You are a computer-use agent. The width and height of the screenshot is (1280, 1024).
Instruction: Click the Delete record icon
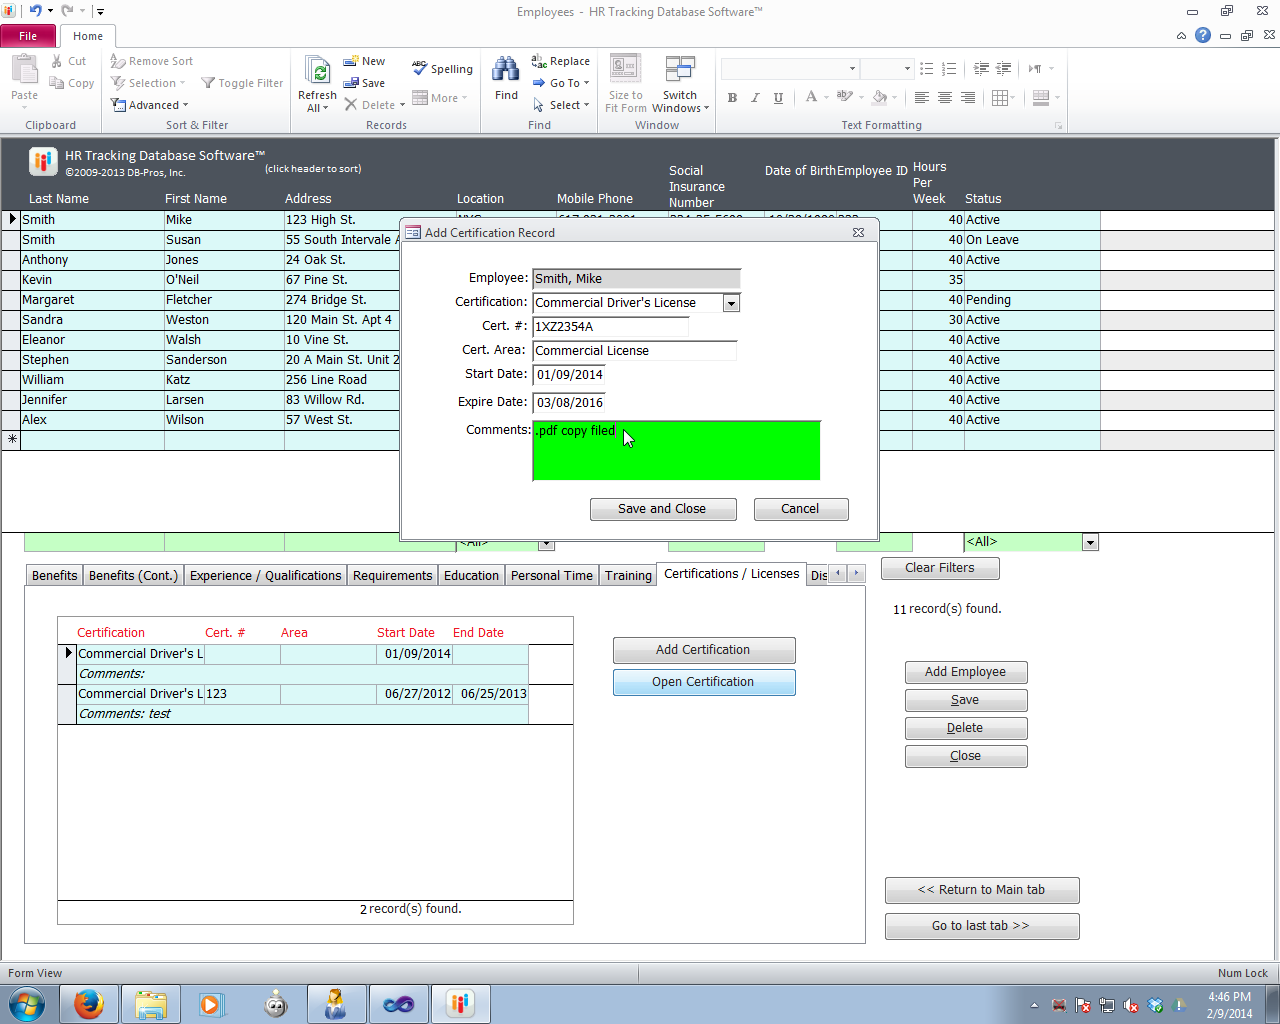point(351,105)
